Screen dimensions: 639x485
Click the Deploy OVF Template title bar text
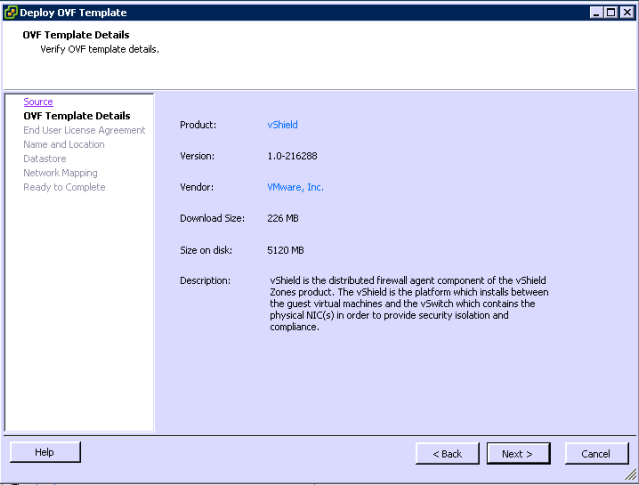point(72,11)
